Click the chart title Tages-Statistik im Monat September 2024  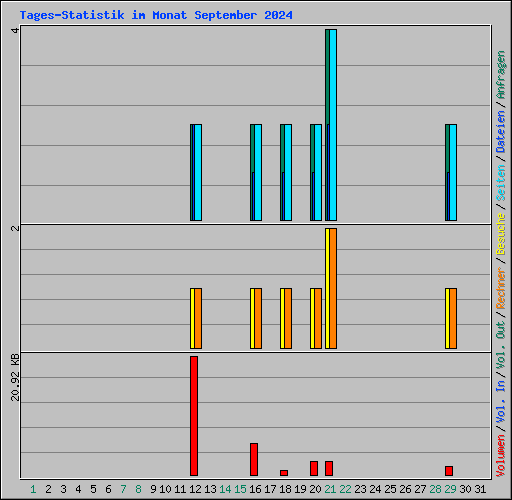pos(156,15)
